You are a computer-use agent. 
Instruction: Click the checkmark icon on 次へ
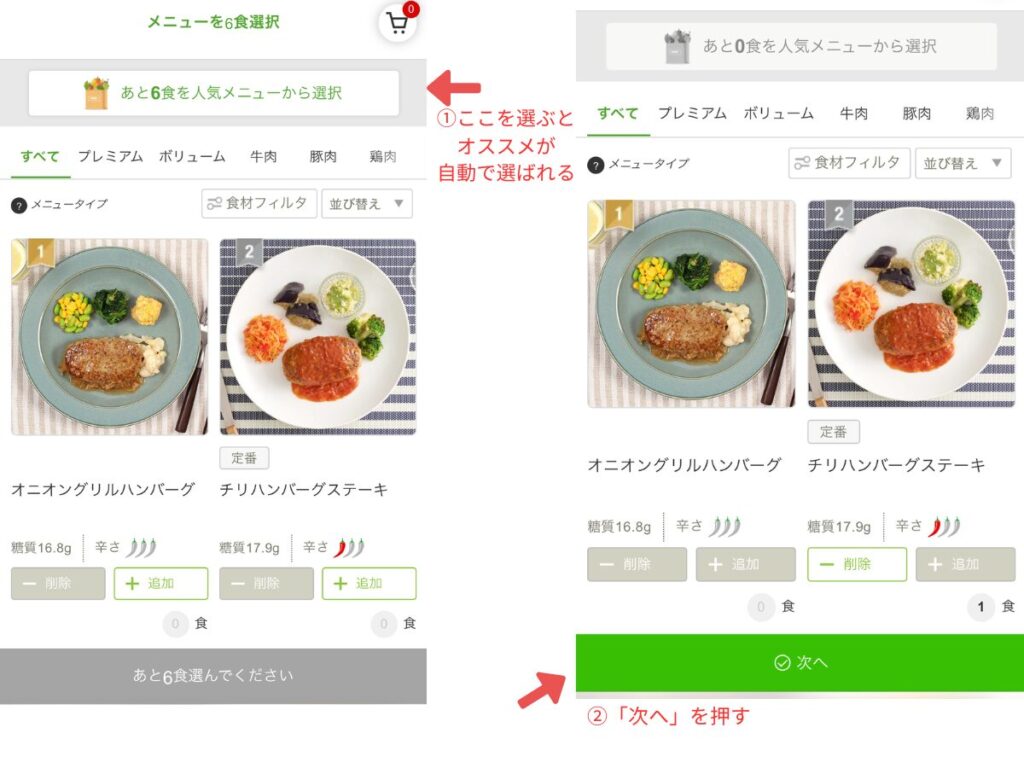click(782, 663)
